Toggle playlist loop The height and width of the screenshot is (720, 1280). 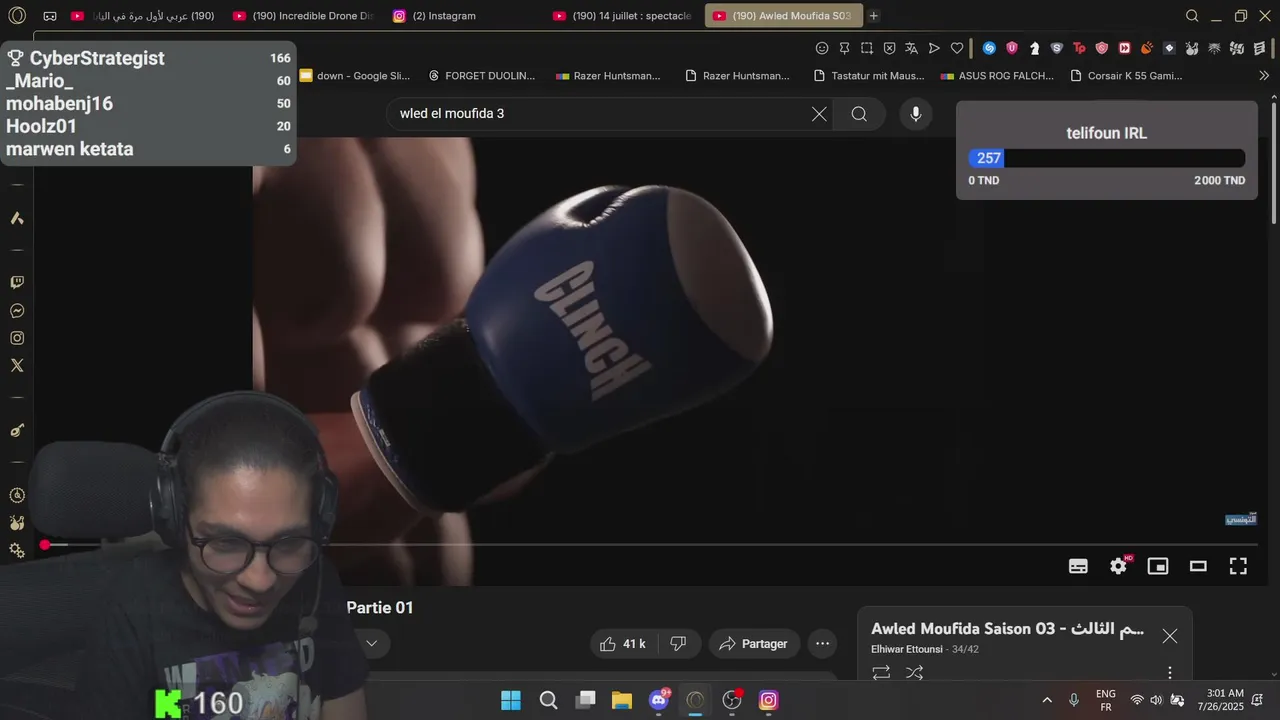pos(881,673)
